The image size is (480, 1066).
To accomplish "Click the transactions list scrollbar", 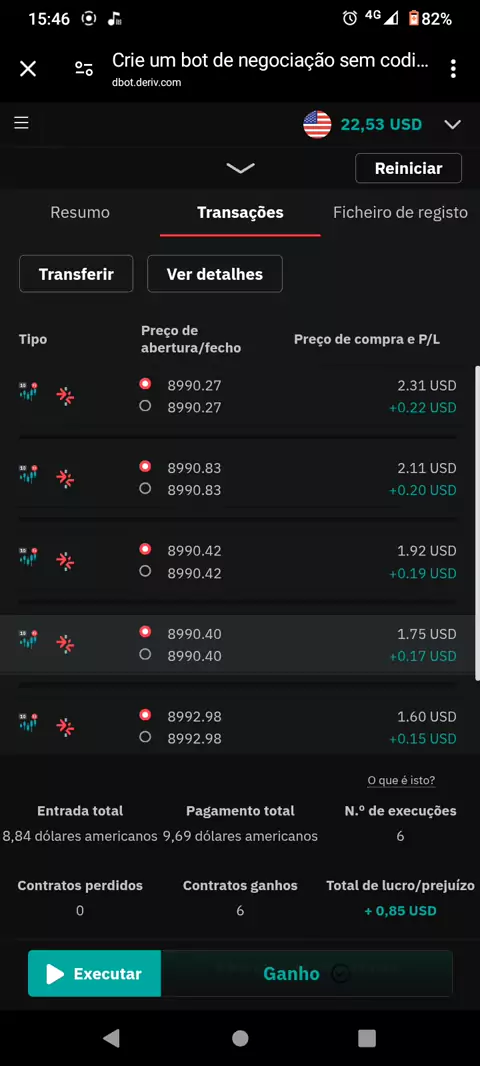I will pyautogui.click(x=477, y=520).
